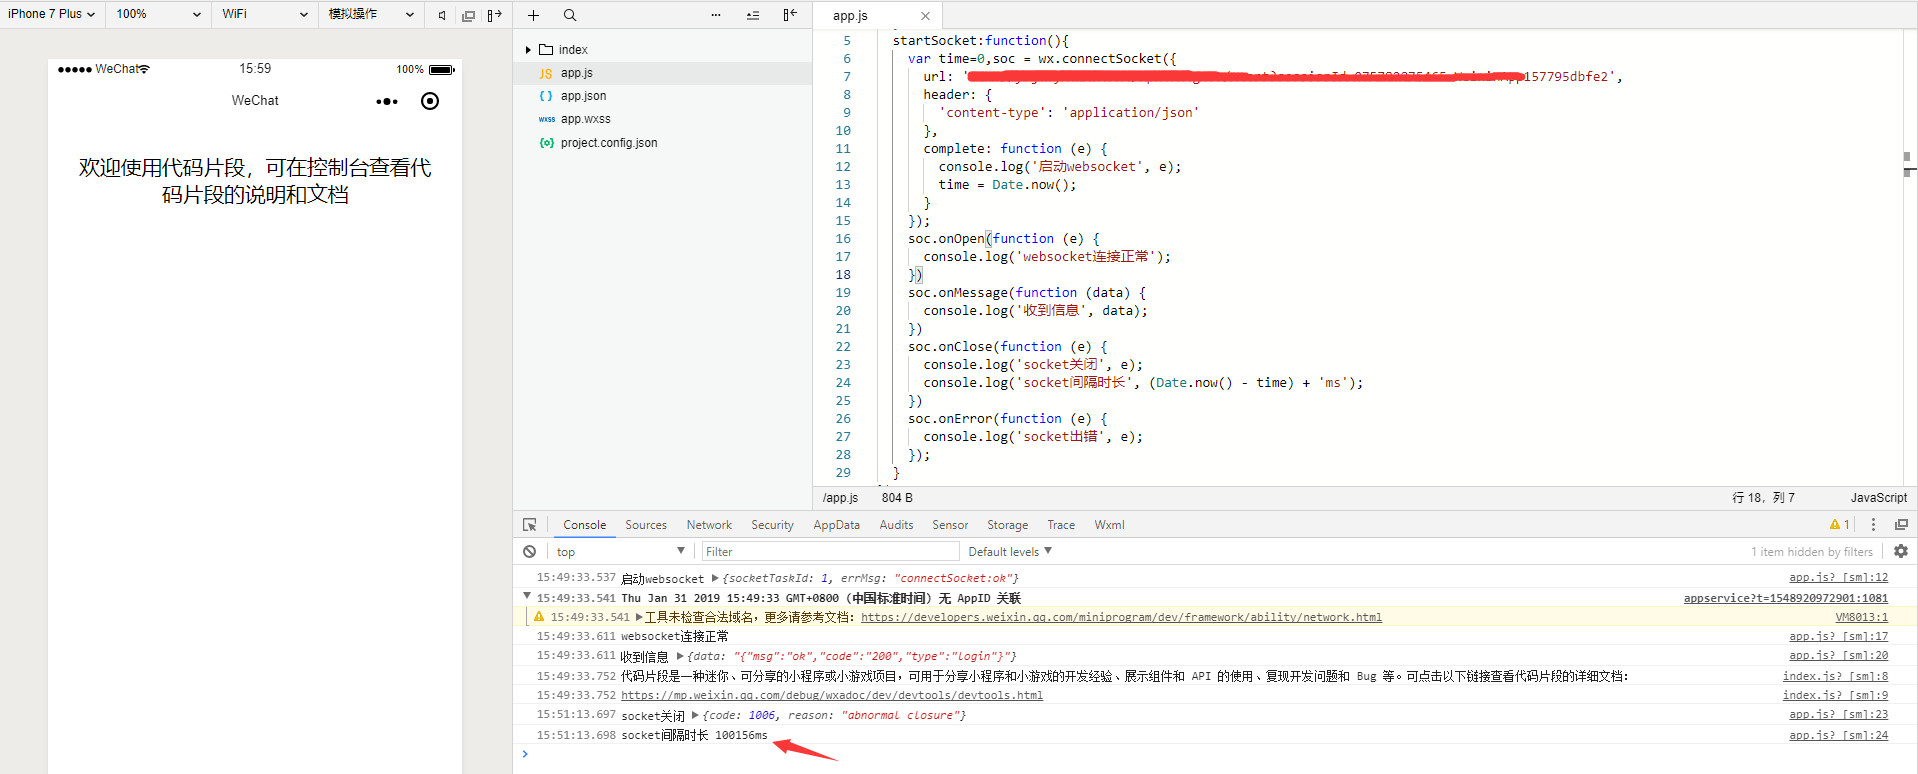Viewport: 1918px width, 774px height.
Task: Open source link app.js? [sm]:20
Action: (1838, 655)
